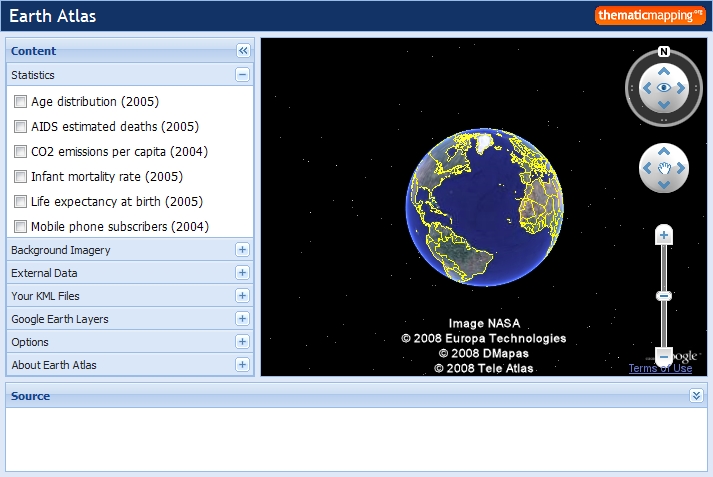Screen dimensions: 713x477
Task: Pan left with the hand control arrow
Action: point(647,168)
